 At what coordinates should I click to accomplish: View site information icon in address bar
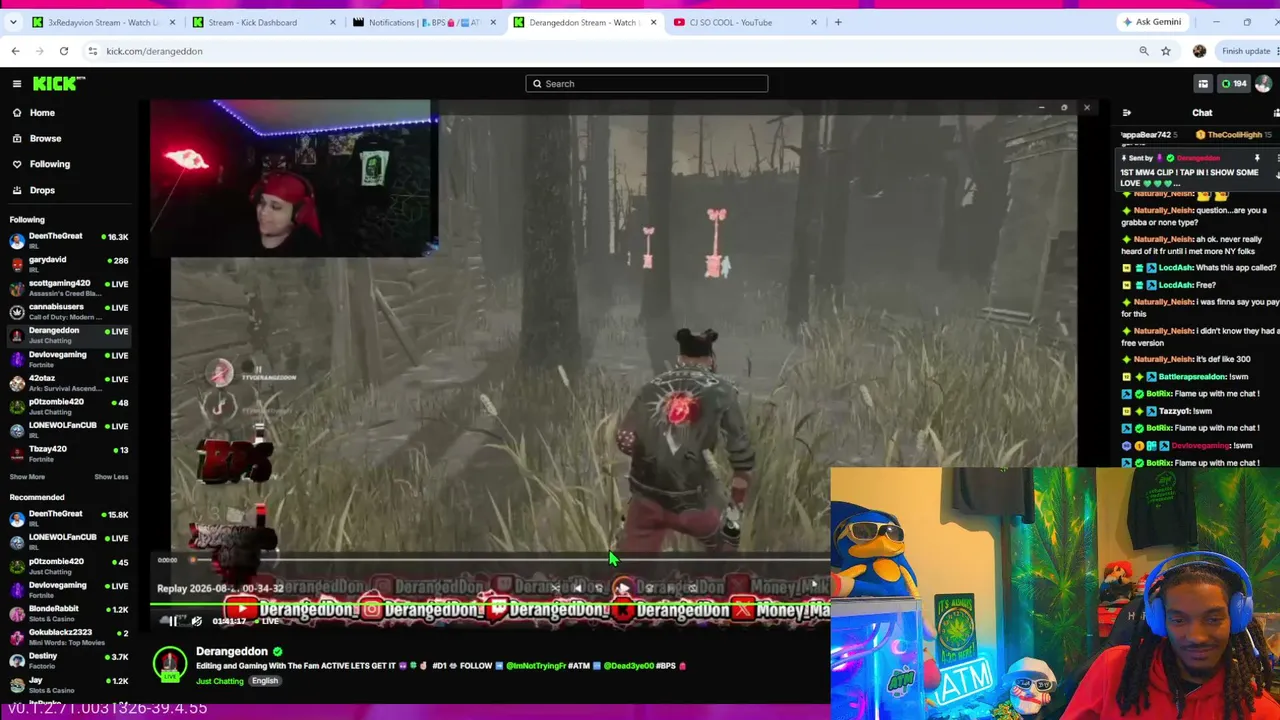pyautogui.click(x=92, y=51)
